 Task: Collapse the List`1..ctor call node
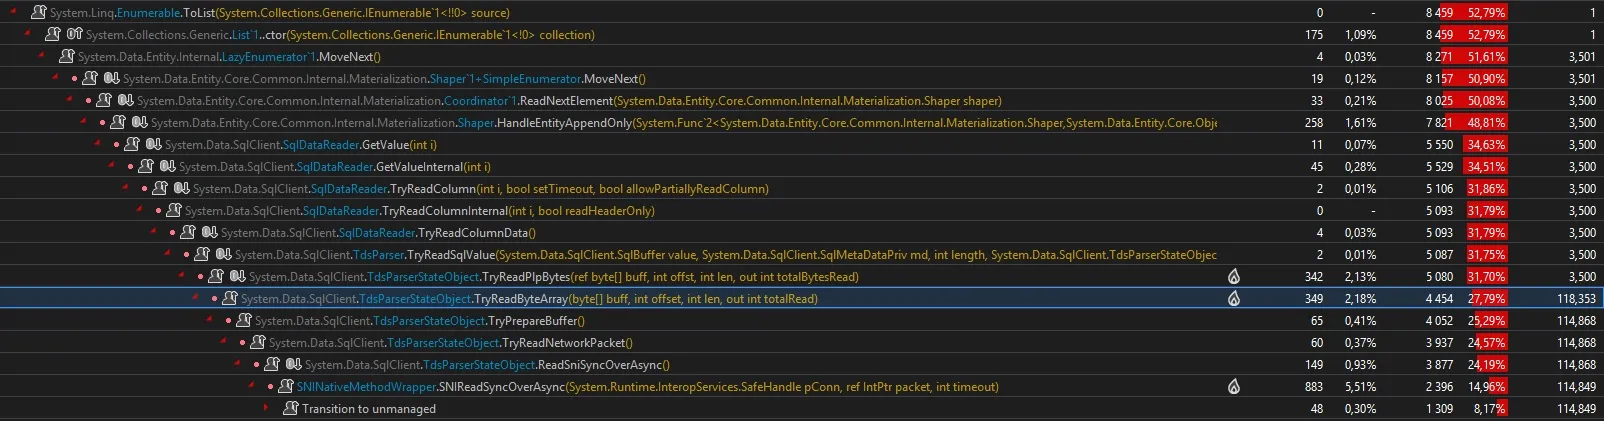point(27,35)
